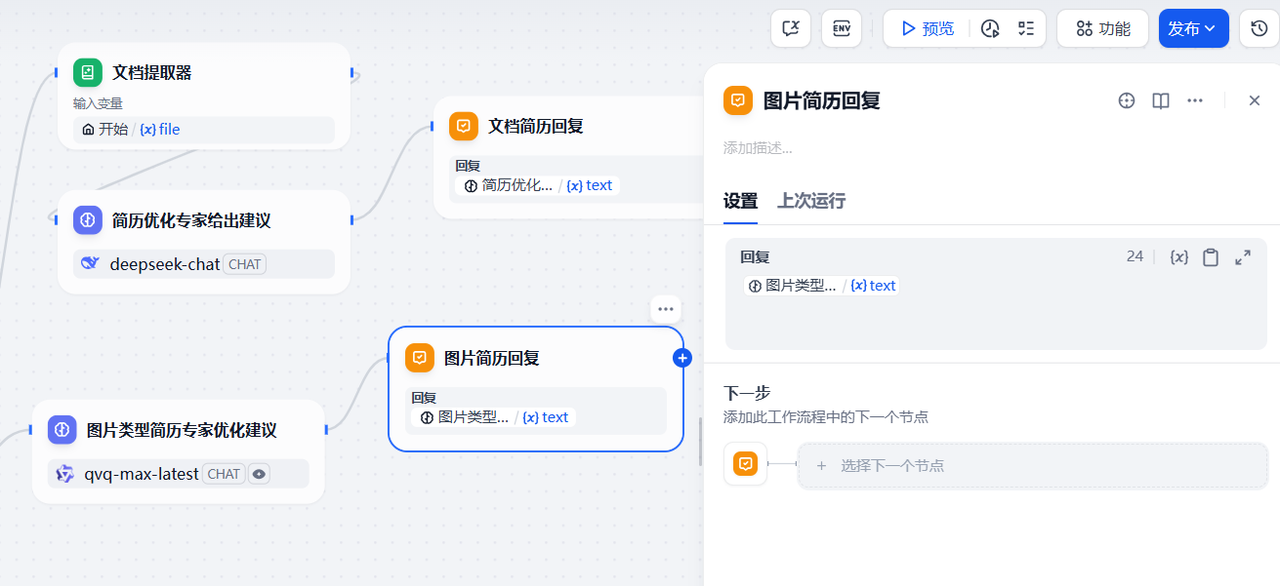Click the CHAT tag beside deepseek-chat
Viewport: 1280px width, 586px height.
pyautogui.click(x=244, y=264)
